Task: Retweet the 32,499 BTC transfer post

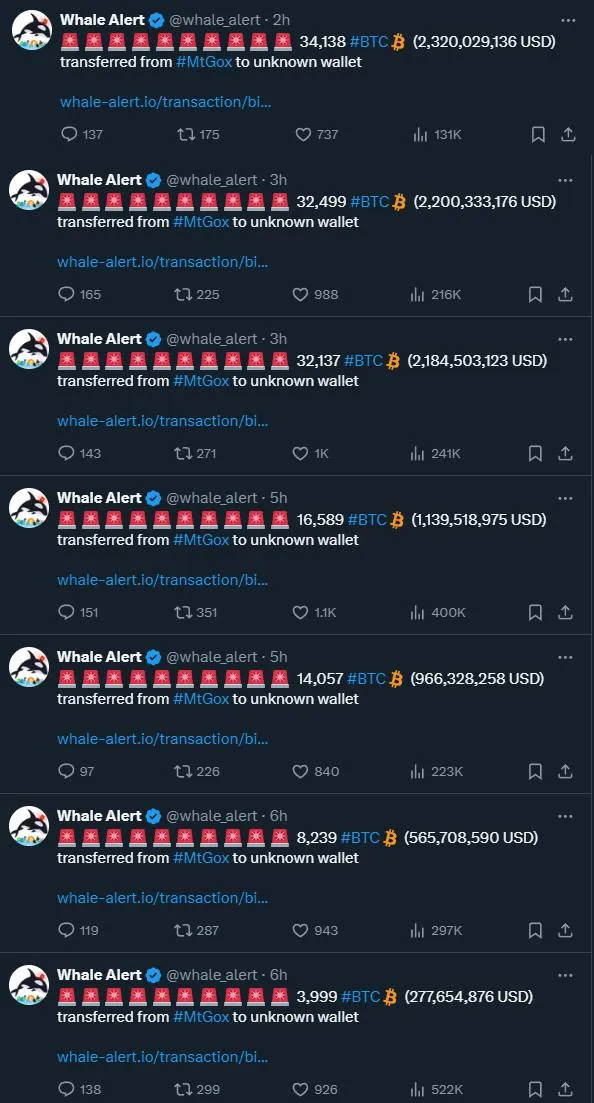Action: (197, 294)
